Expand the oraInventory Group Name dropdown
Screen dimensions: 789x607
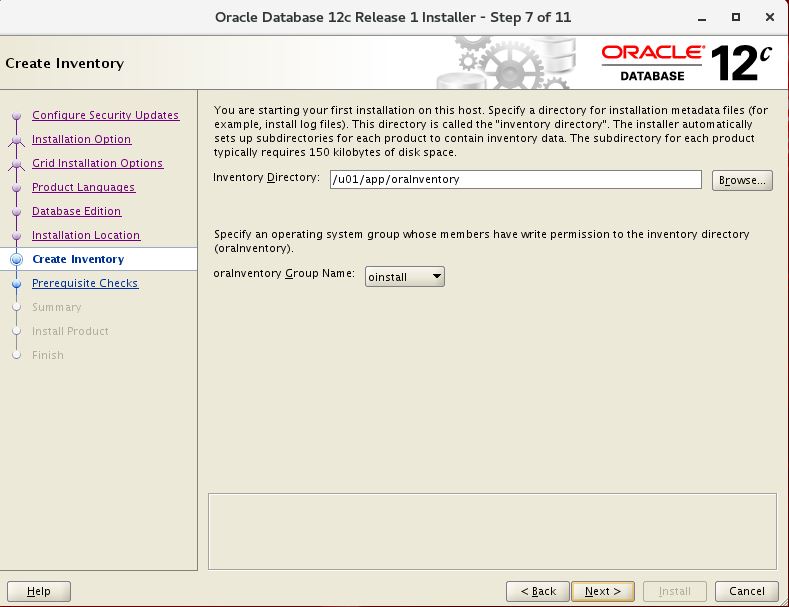[x=405, y=277]
